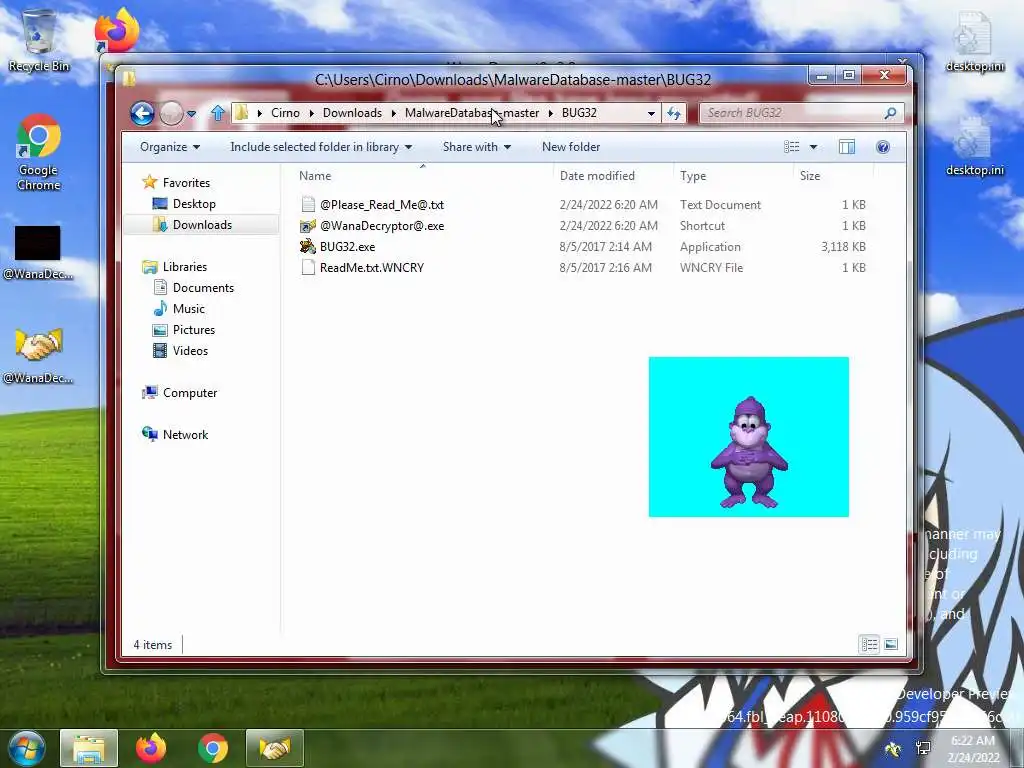
Task: Open Videos library
Action: [190, 351]
